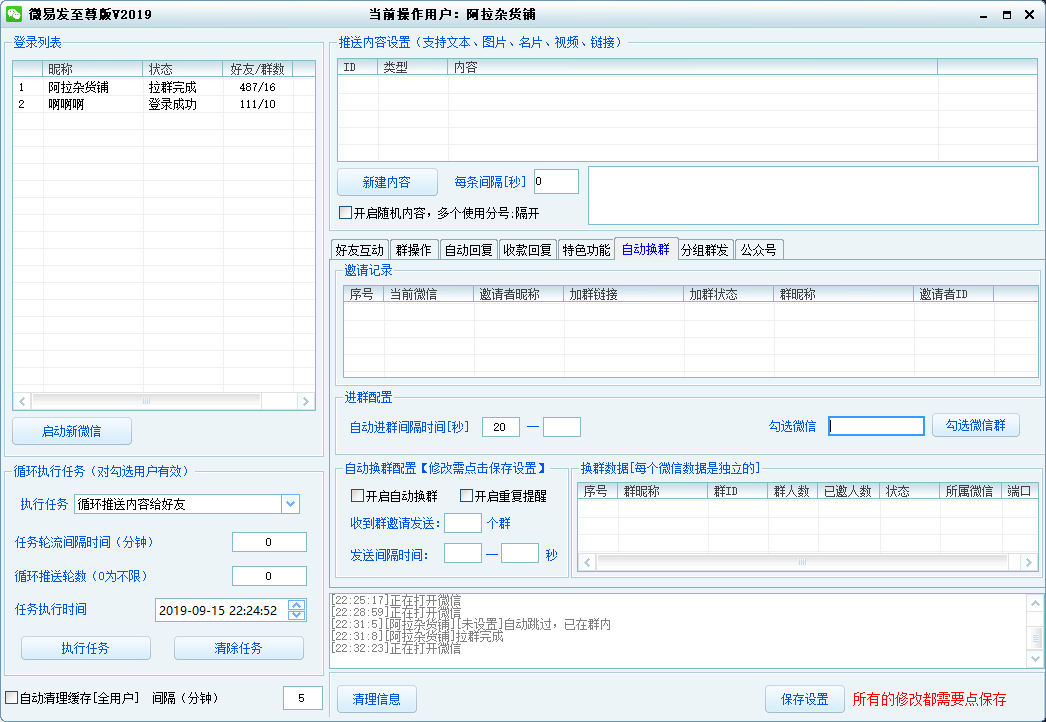Click the 执行任务 button

click(x=85, y=648)
